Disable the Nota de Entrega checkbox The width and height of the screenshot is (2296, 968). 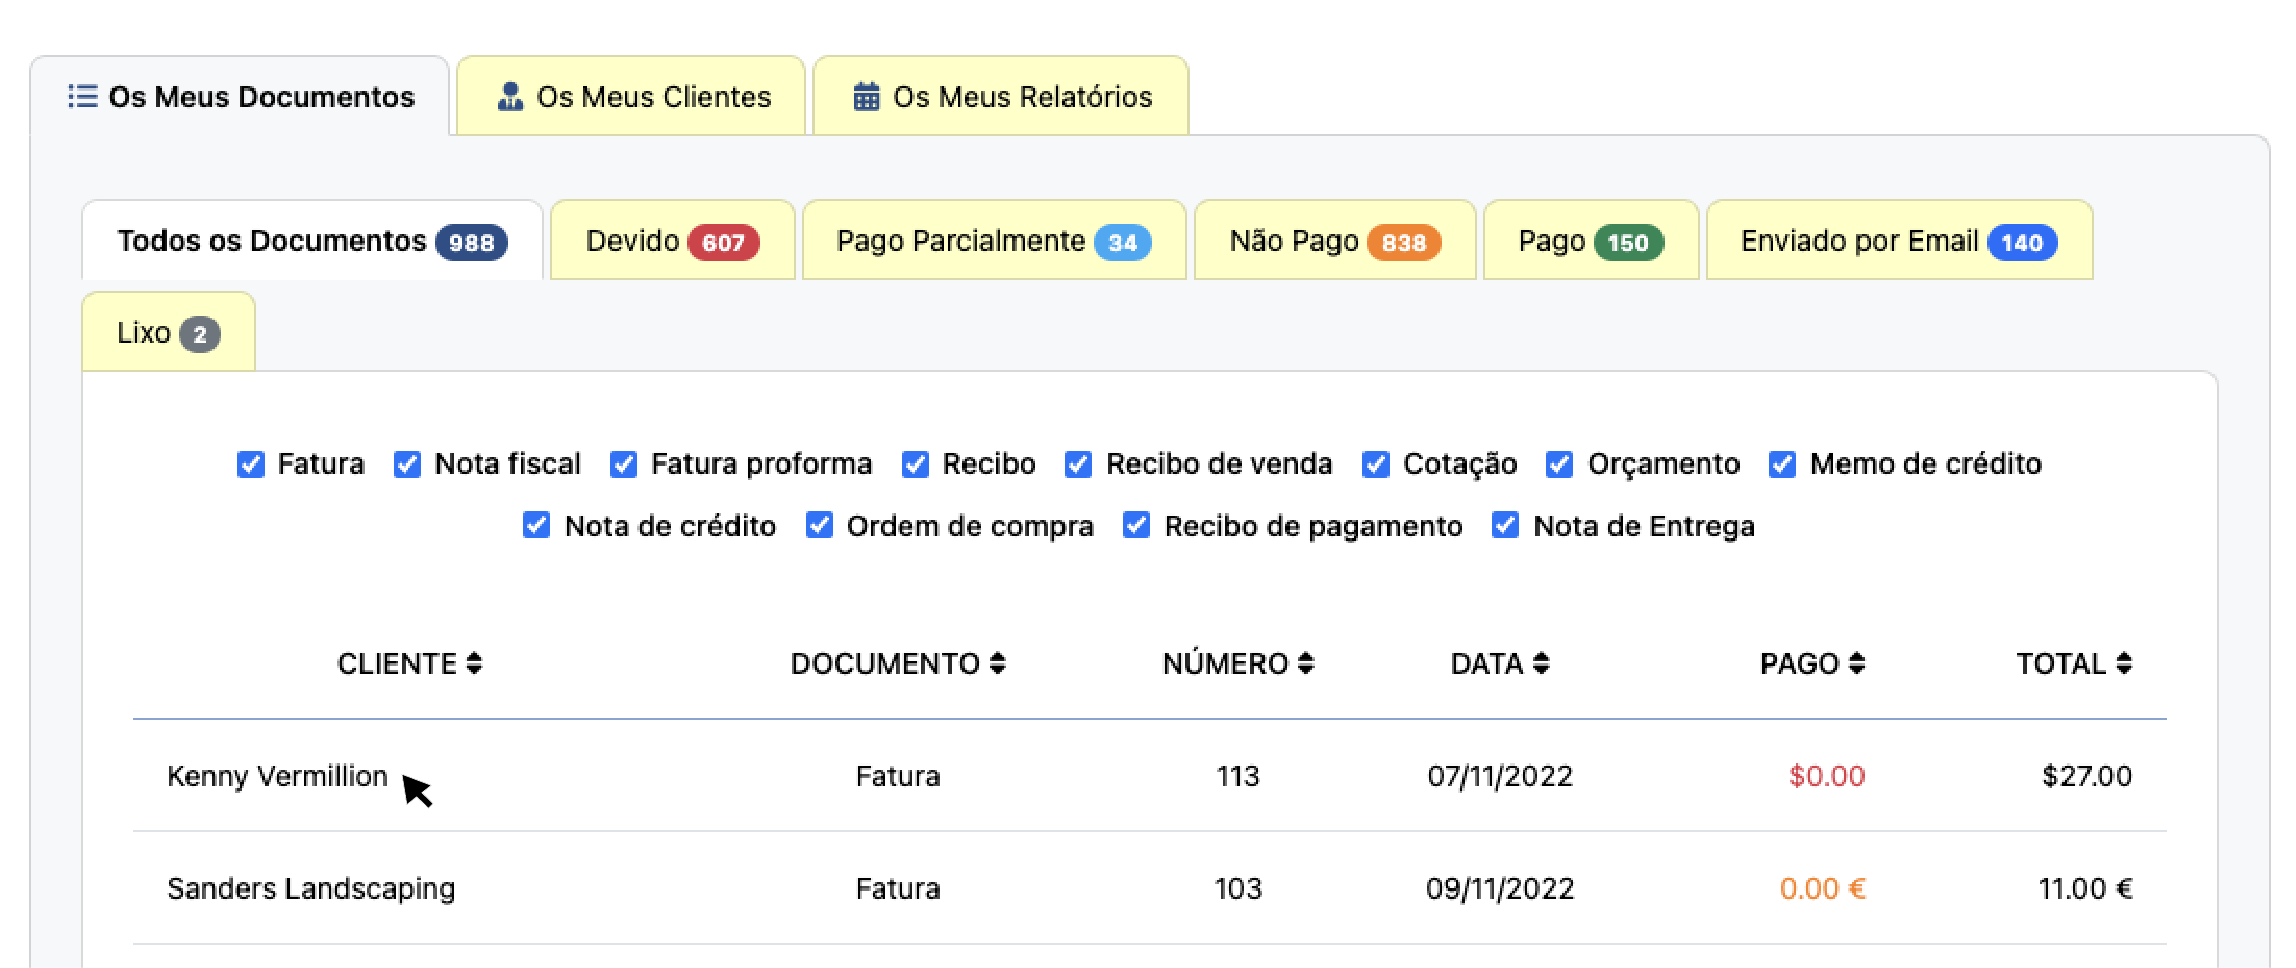(x=1505, y=525)
